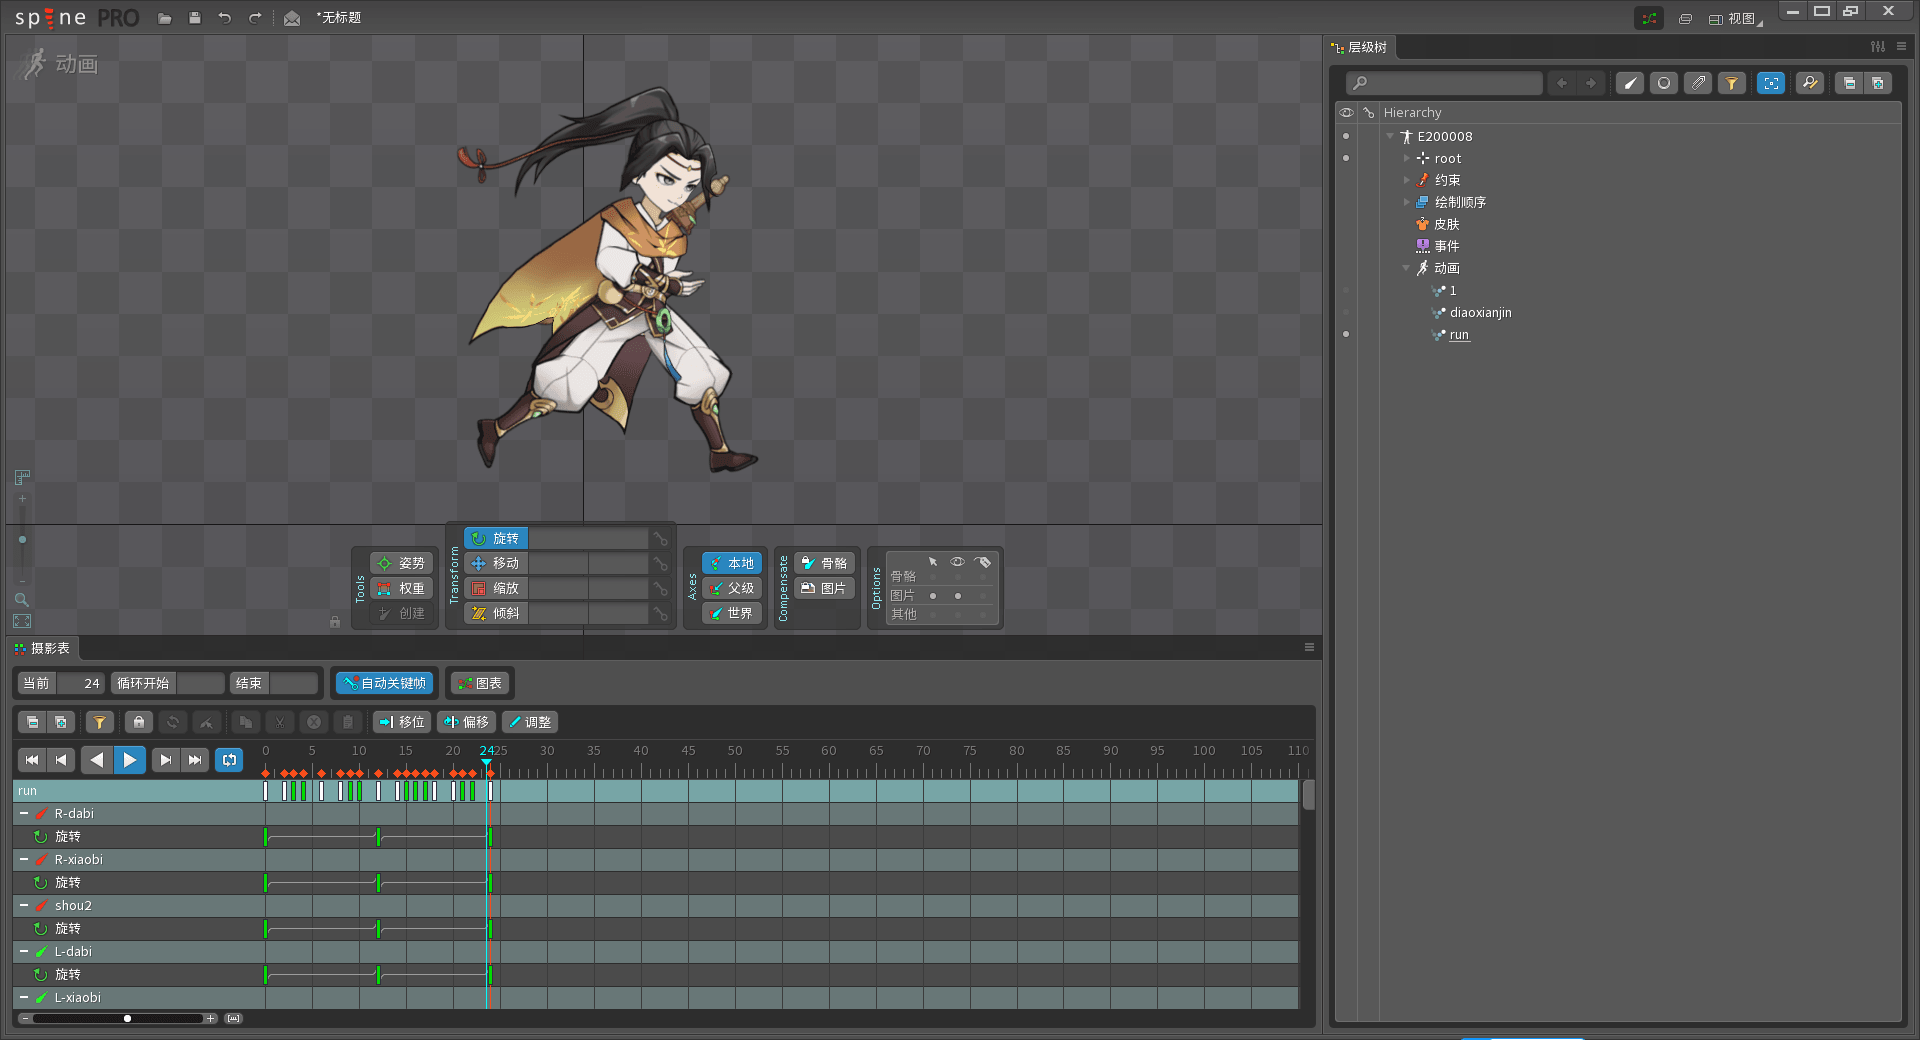Collapse all dopesheet rows
Screen dimensions: 1920x1040
click(33, 722)
